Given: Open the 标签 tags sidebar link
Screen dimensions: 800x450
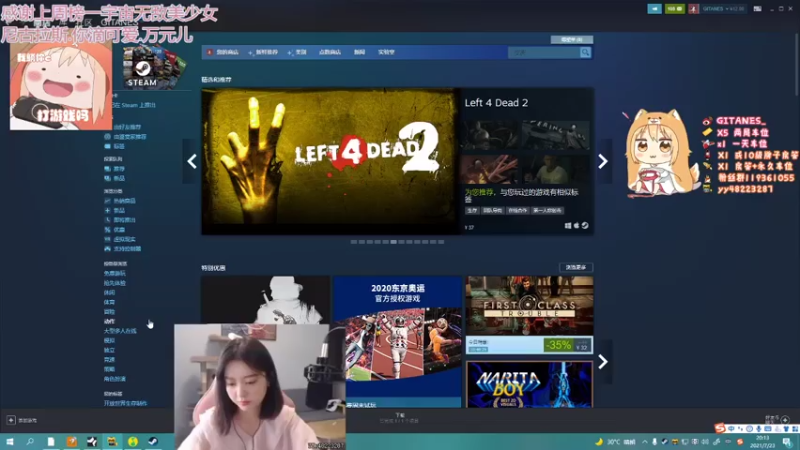Looking at the screenshot, I should point(119,146).
